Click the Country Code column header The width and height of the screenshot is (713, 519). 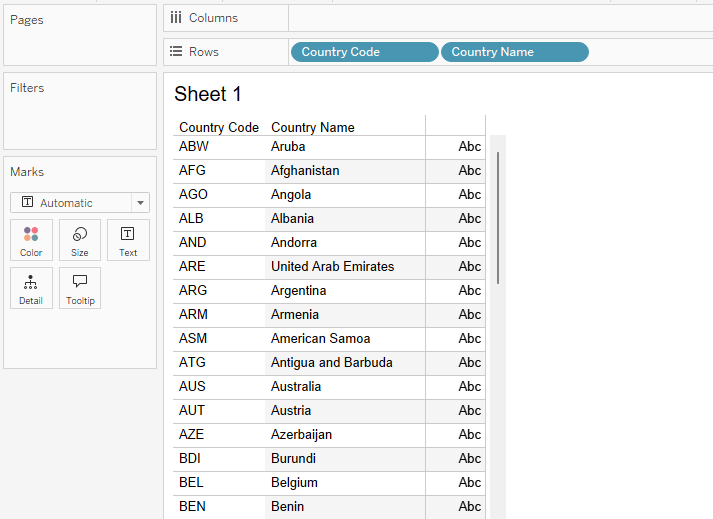[219, 127]
